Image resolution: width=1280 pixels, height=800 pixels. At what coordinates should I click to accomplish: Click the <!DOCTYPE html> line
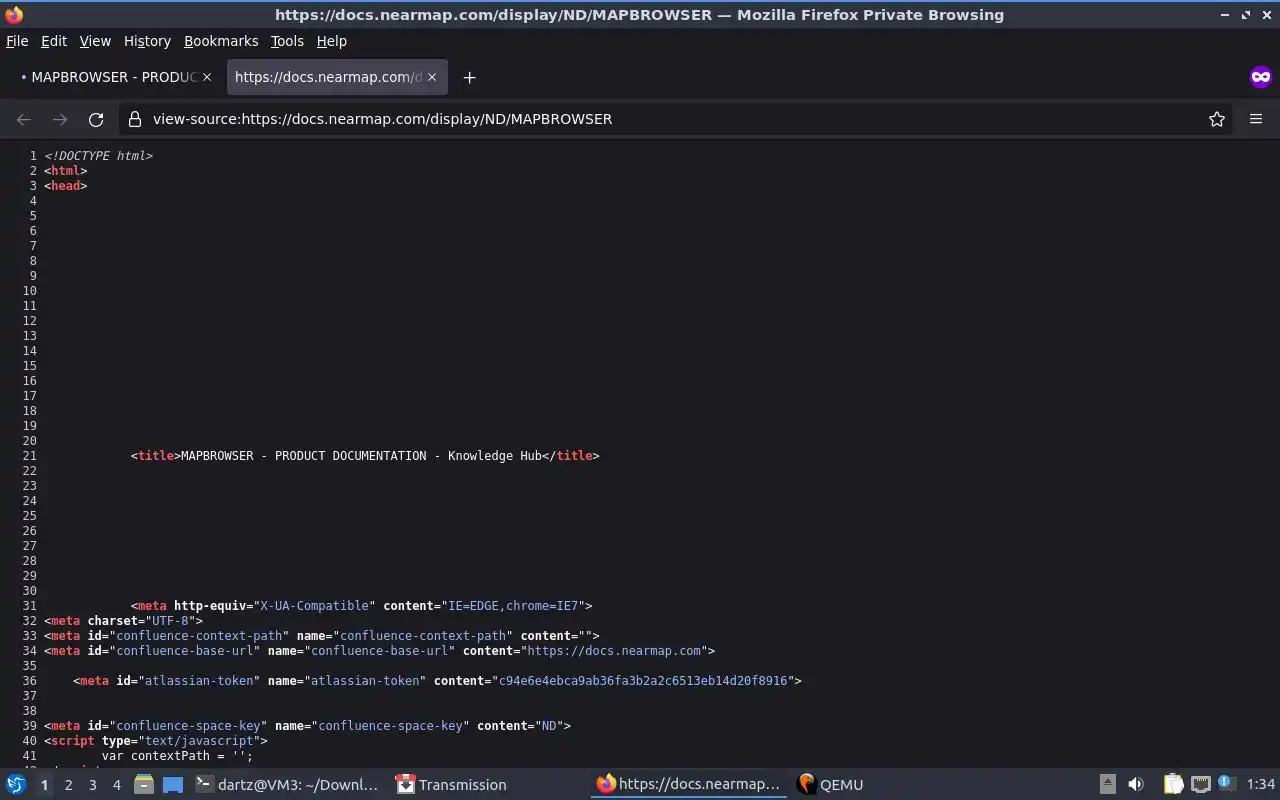(x=98, y=156)
